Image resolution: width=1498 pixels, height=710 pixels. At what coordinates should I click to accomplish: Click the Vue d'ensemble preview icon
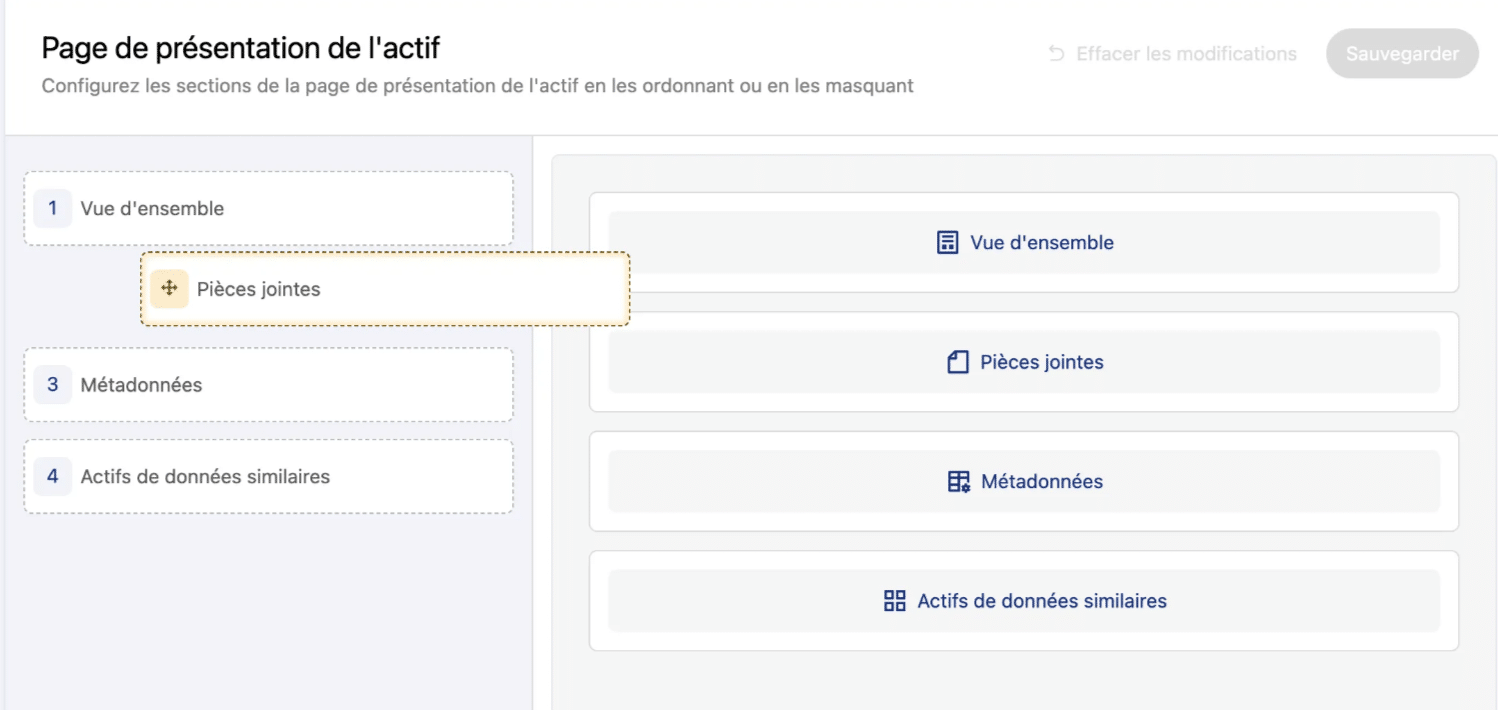coord(947,243)
